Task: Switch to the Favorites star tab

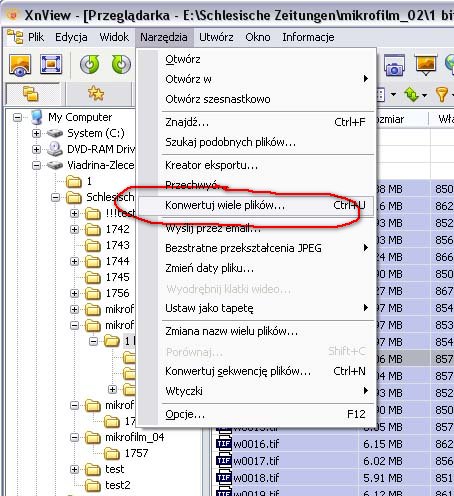Action: point(96,93)
